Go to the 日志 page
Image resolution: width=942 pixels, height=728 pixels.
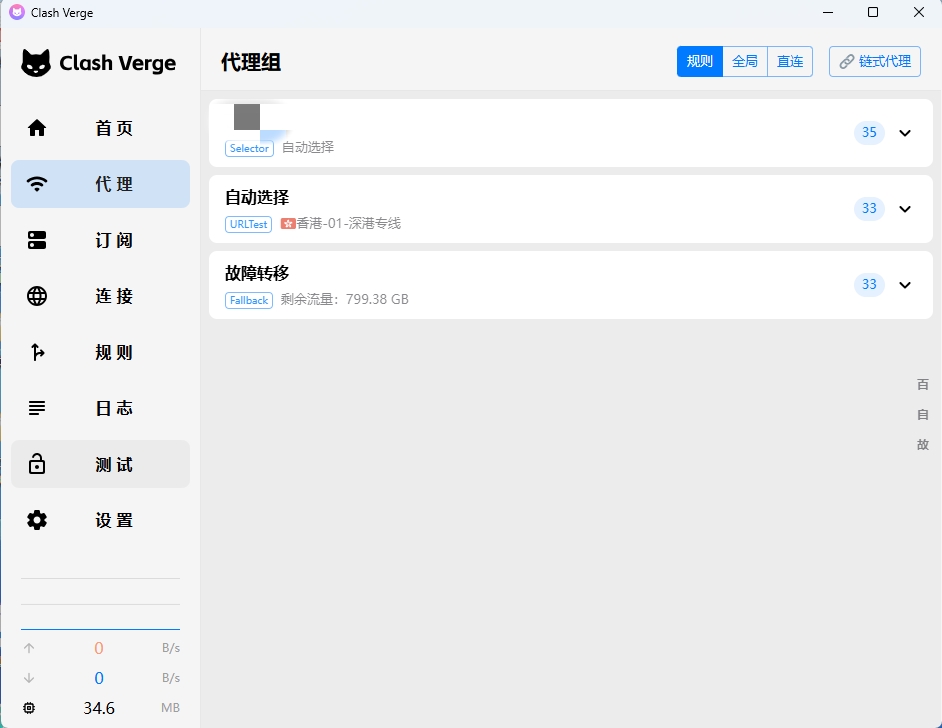(x=114, y=408)
